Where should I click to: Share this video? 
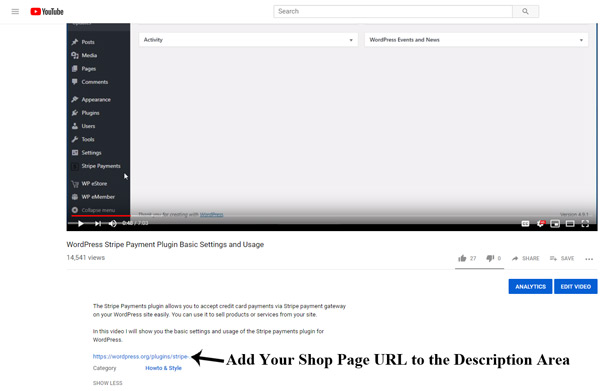pos(526,258)
